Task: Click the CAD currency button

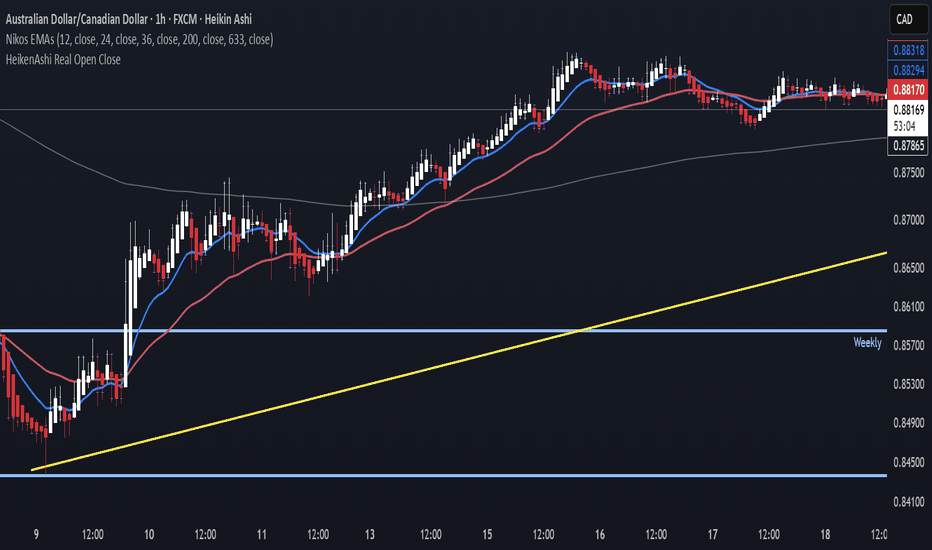Action: [908, 20]
